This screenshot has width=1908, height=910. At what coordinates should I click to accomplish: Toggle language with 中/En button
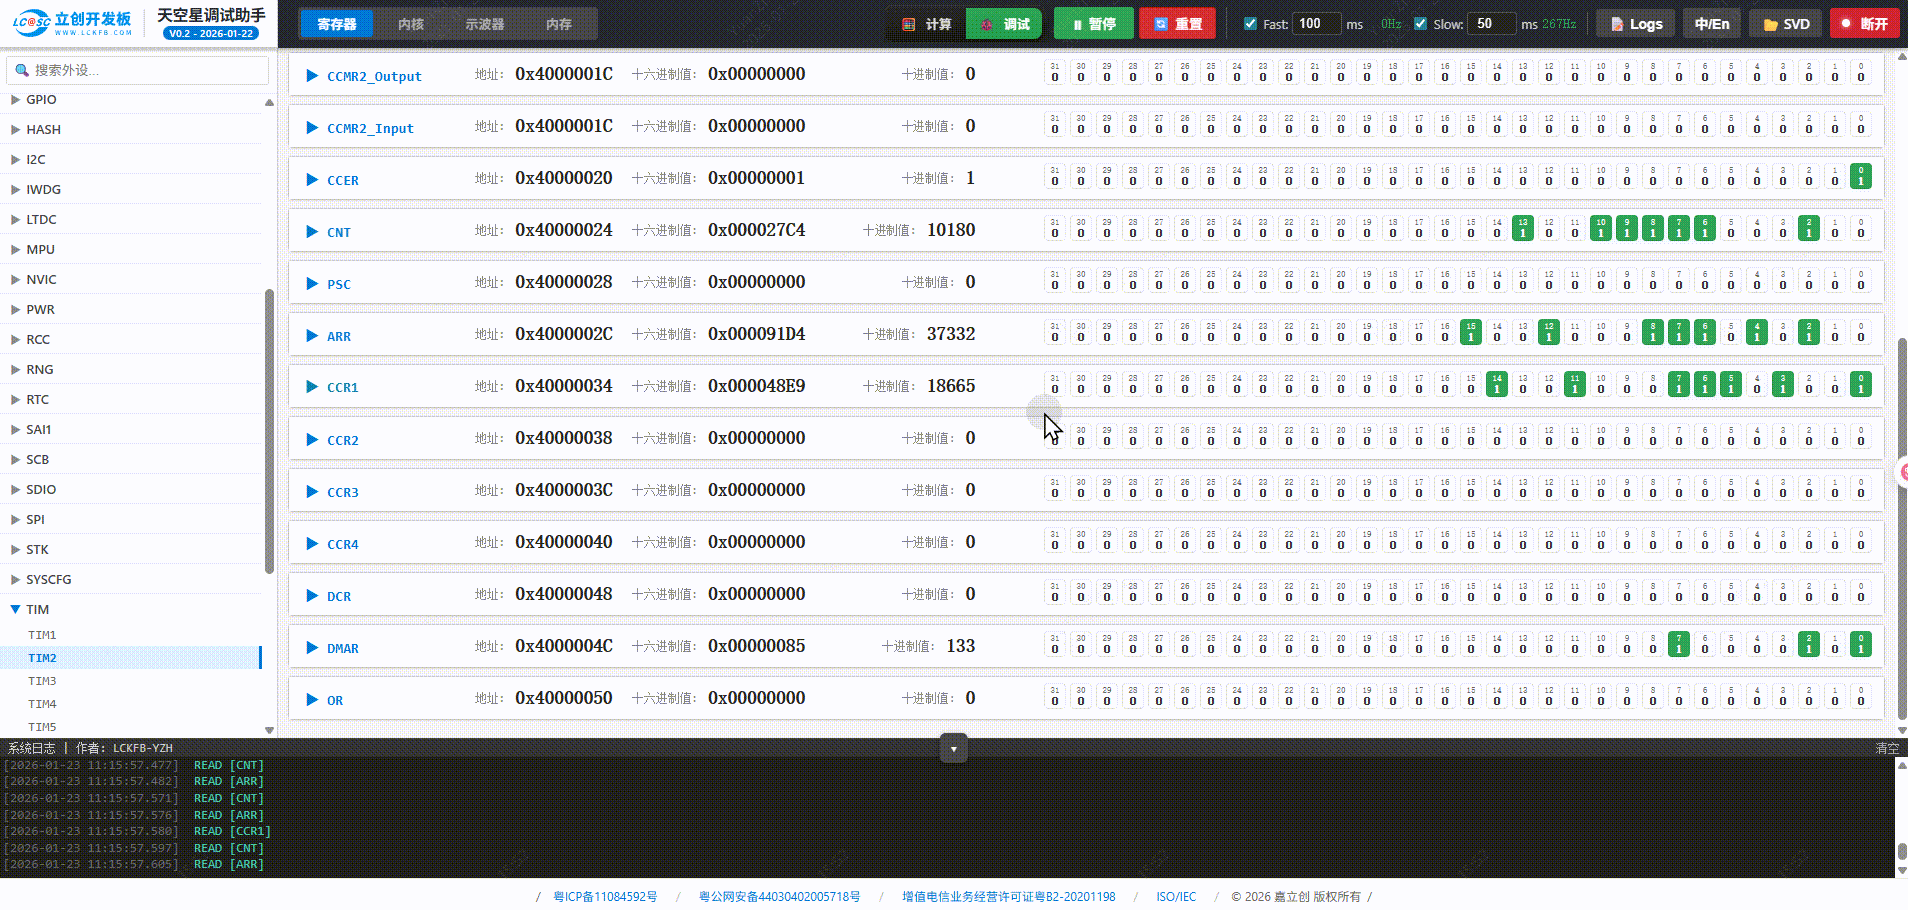pyautogui.click(x=1711, y=24)
